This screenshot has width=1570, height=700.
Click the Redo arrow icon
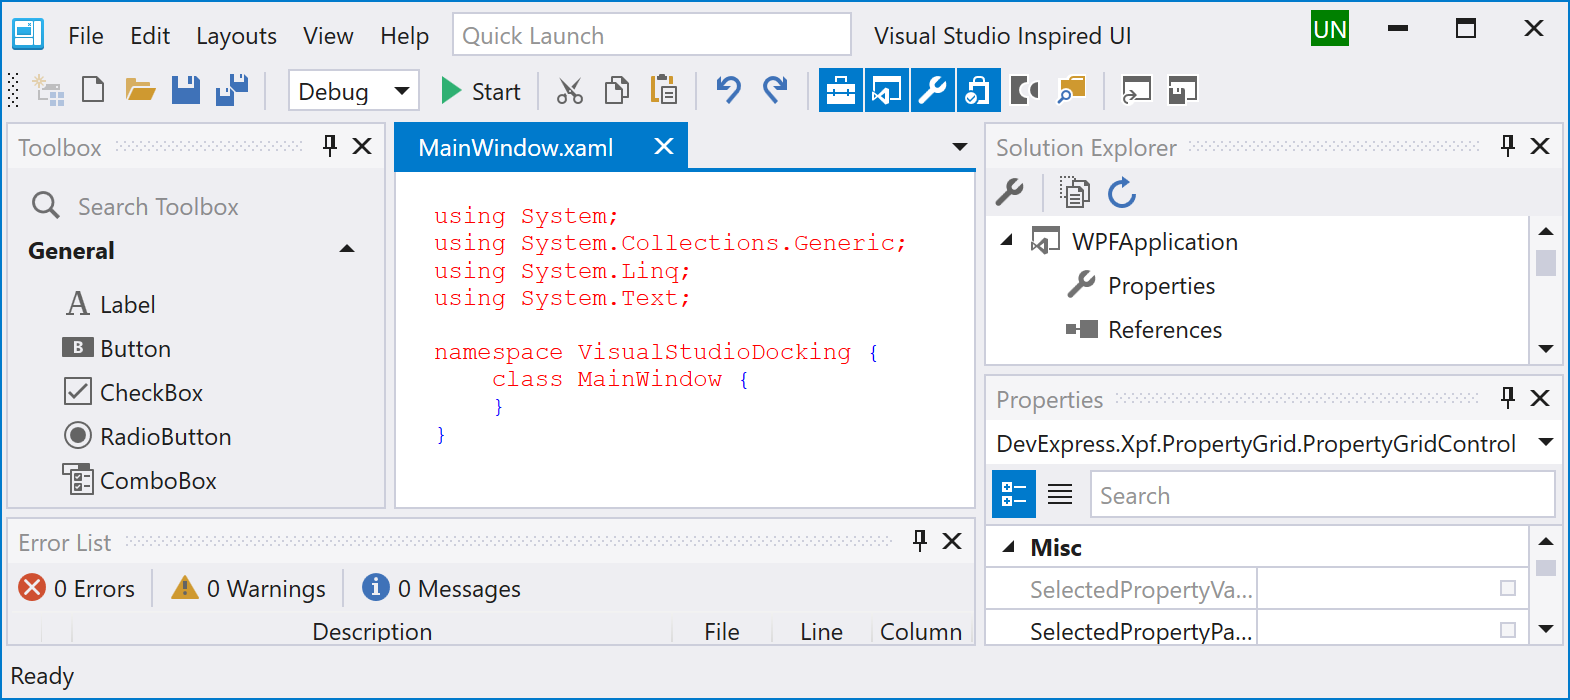775,91
